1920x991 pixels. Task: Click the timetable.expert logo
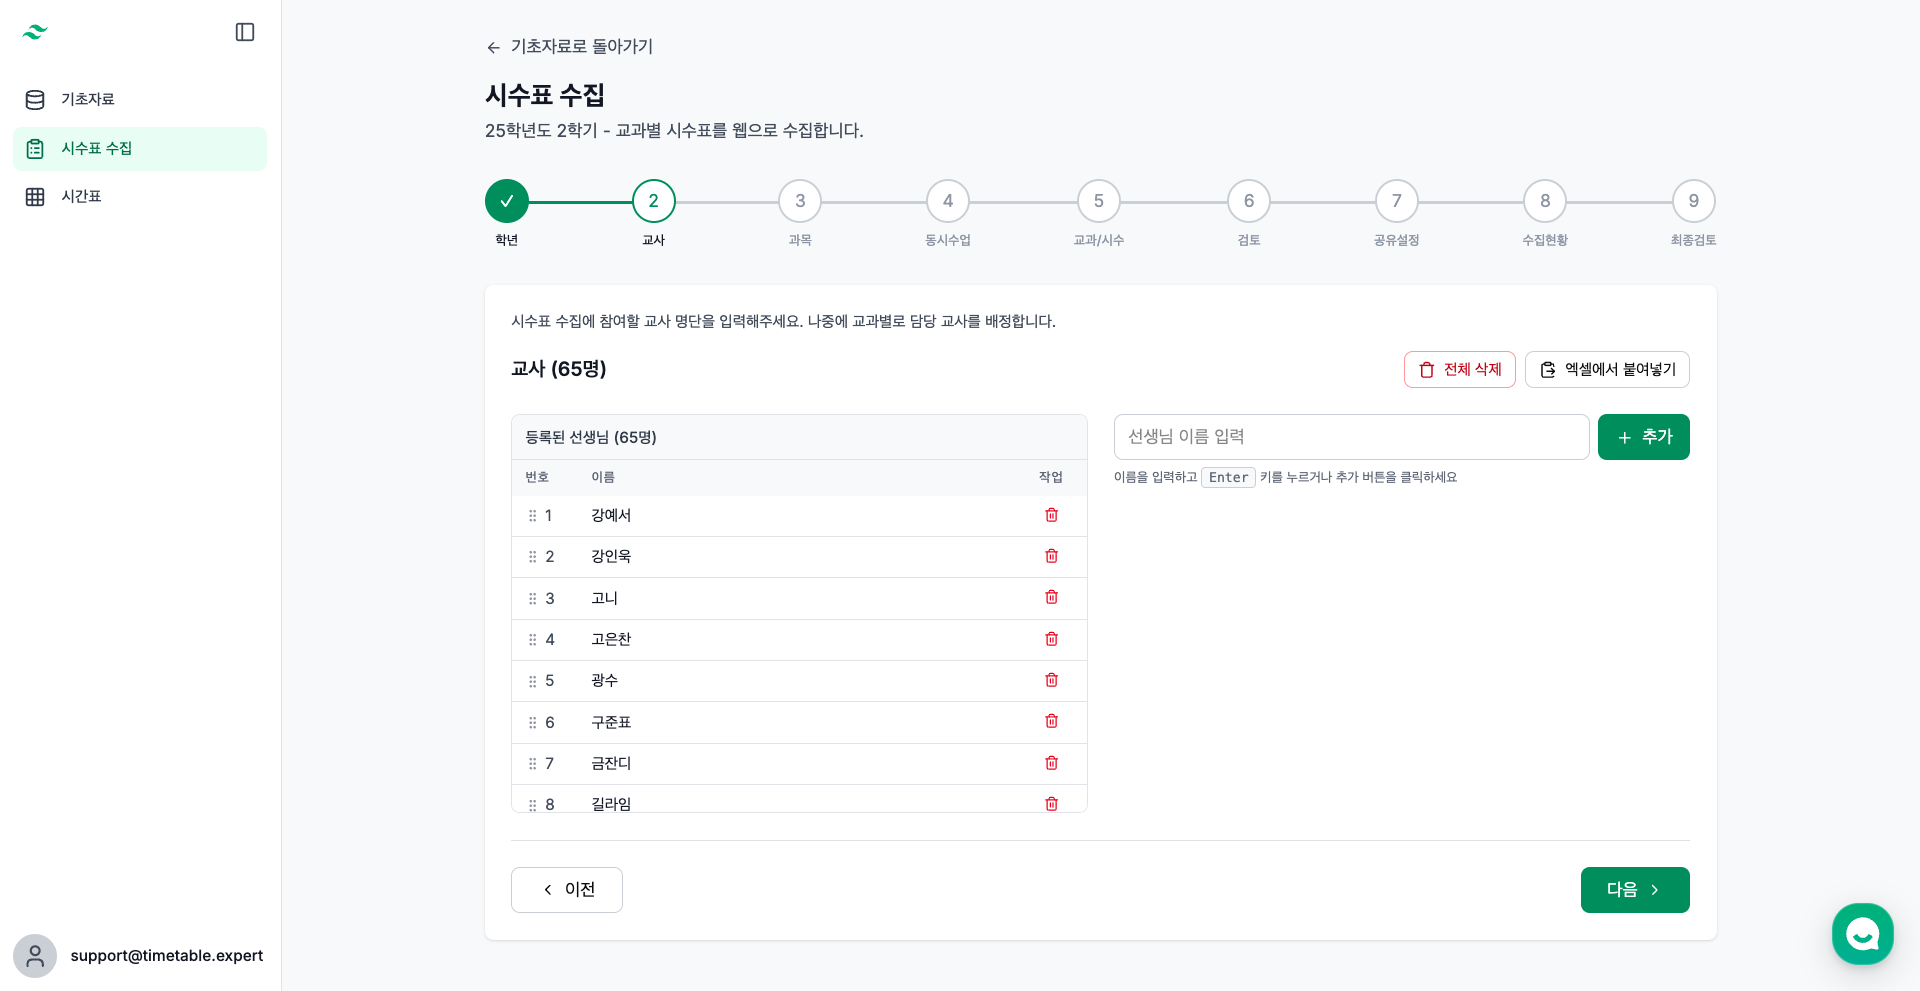(35, 32)
